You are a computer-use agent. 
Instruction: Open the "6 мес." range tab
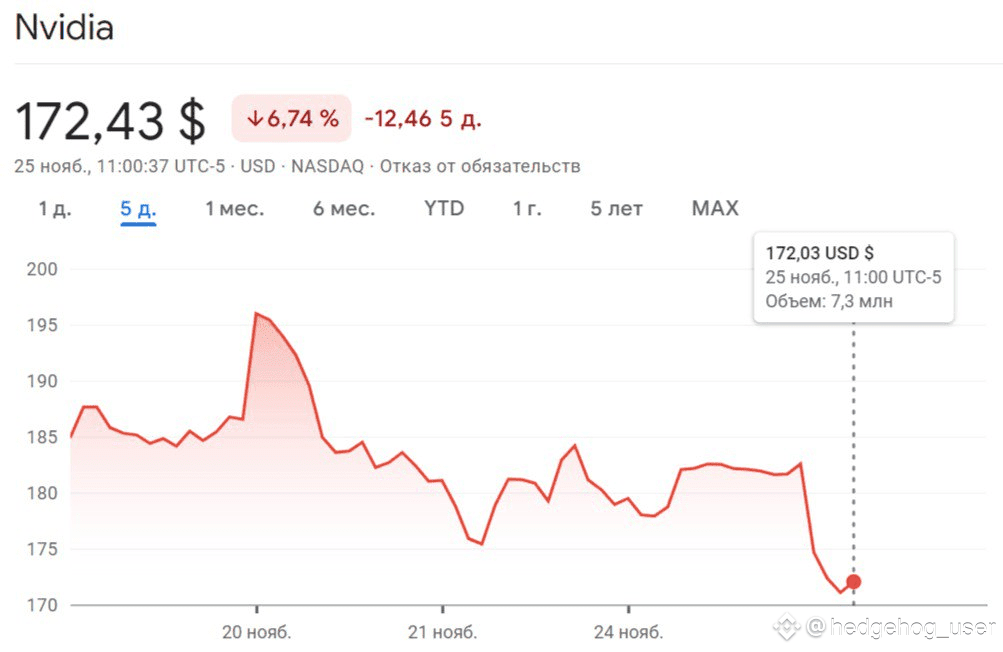coord(344,209)
